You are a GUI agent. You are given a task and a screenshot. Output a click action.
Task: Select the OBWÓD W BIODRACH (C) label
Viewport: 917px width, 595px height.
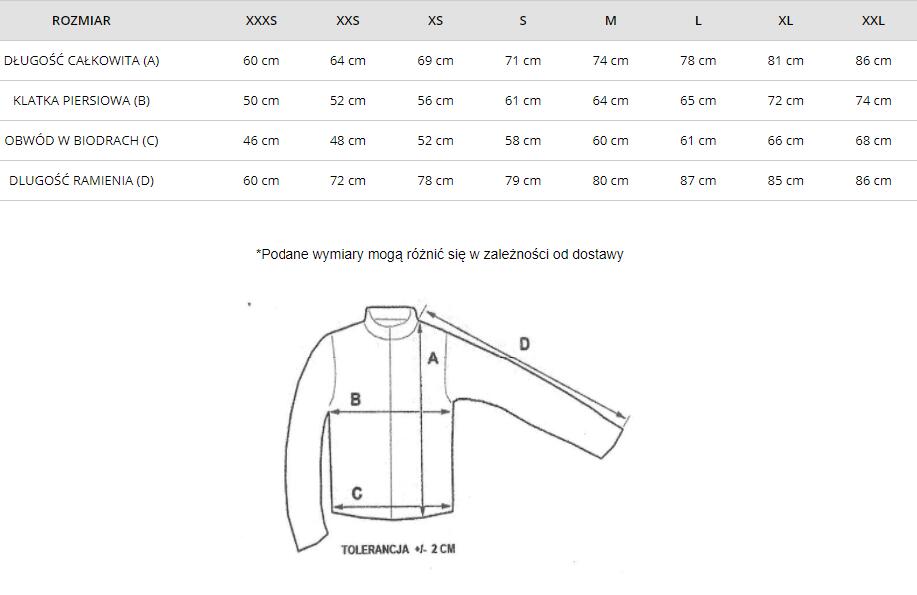81,140
